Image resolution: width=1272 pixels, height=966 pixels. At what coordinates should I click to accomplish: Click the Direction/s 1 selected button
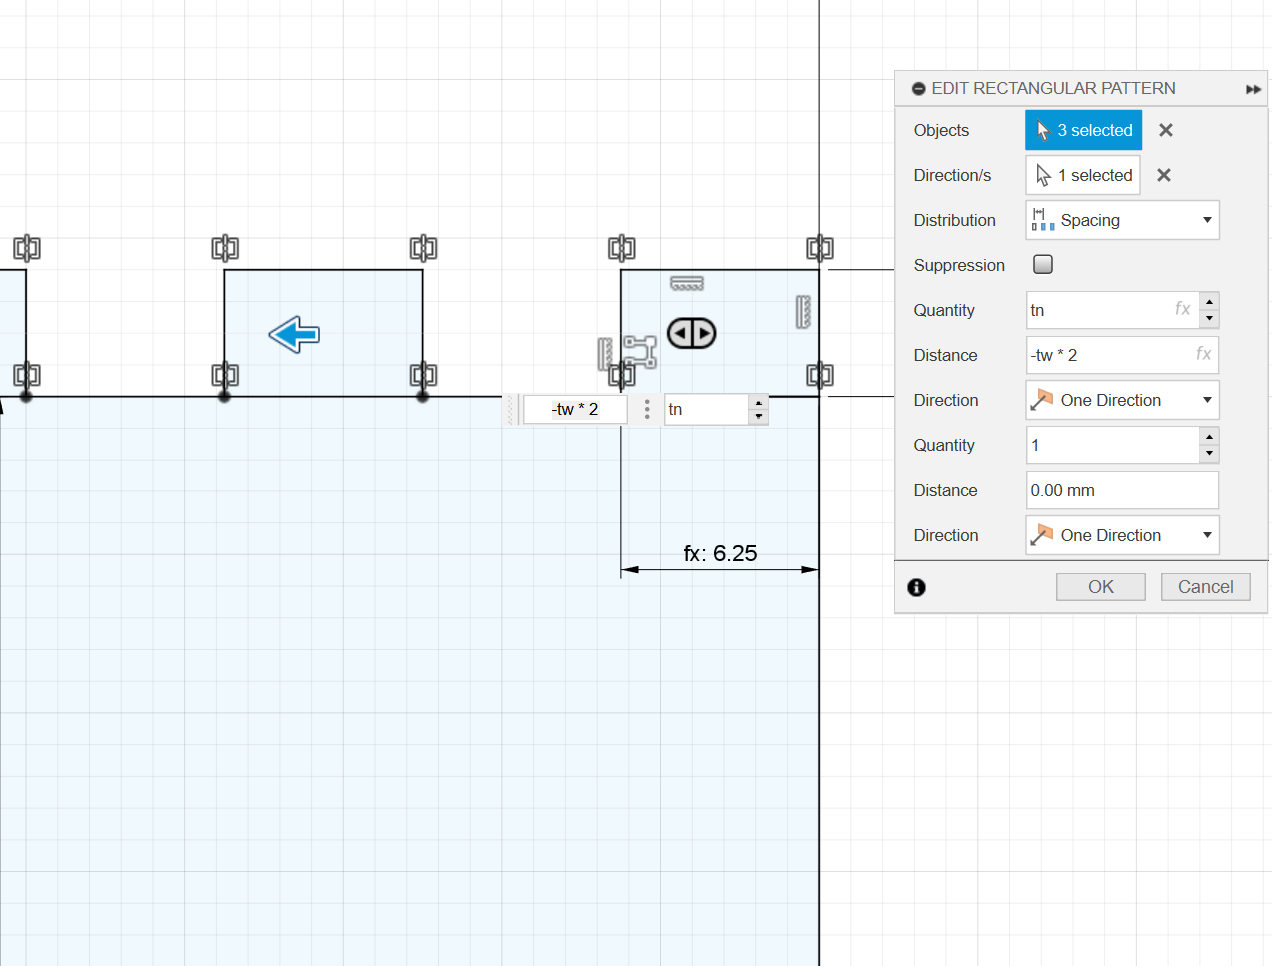click(x=1083, y=175)
